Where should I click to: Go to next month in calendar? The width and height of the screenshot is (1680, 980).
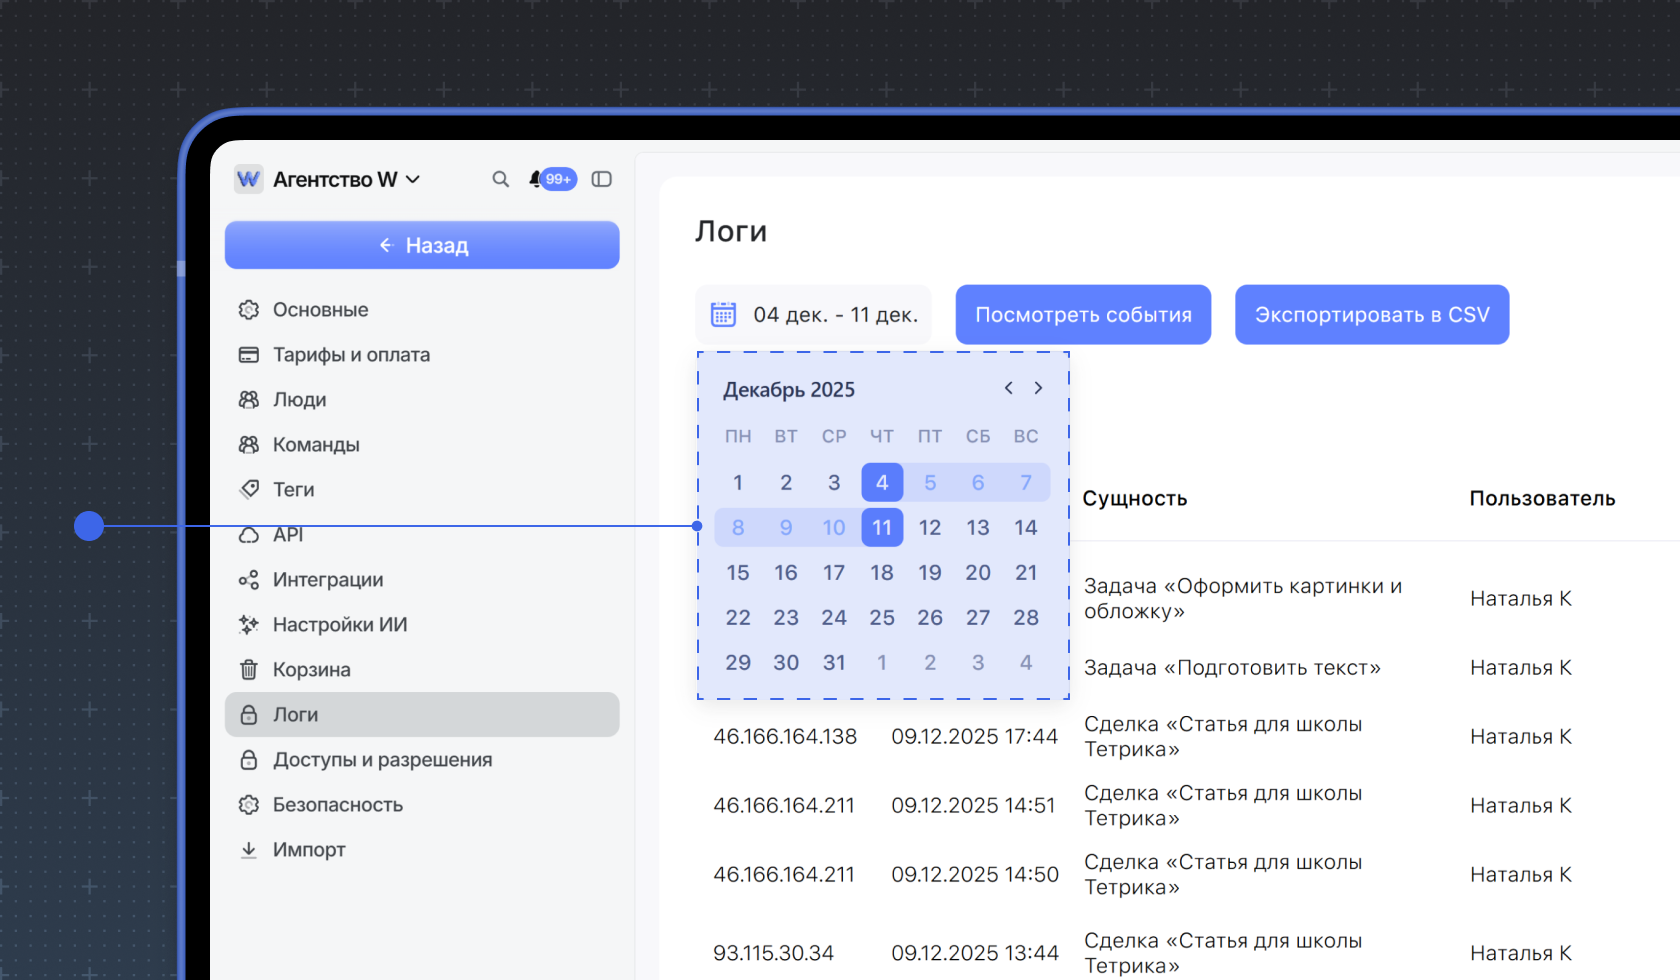(x=1039, y=388)
